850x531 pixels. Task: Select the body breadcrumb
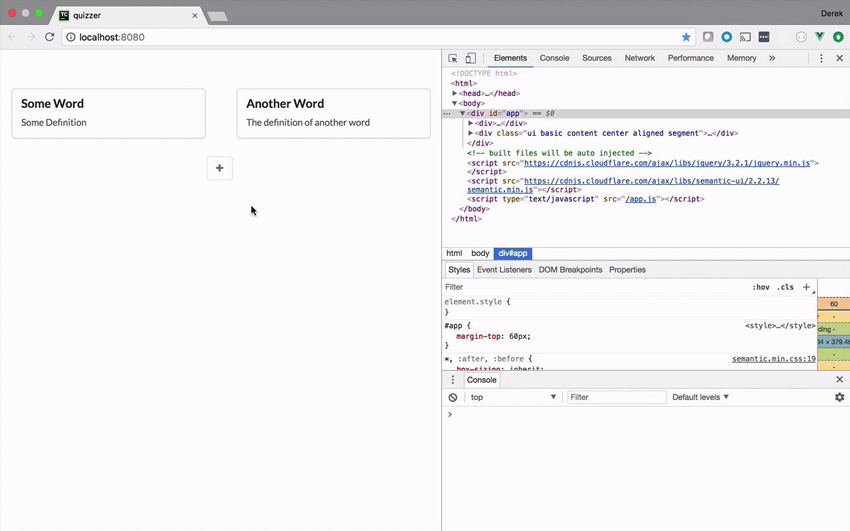click(480, 253)
